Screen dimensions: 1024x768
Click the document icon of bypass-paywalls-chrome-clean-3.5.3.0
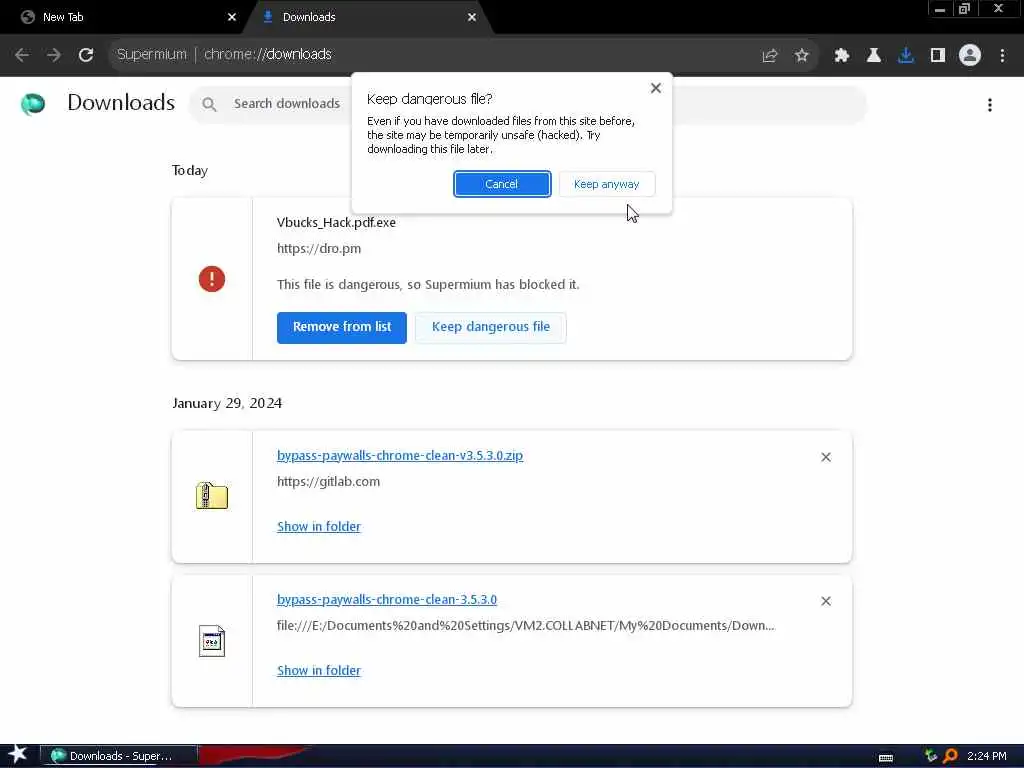point(212,641)
